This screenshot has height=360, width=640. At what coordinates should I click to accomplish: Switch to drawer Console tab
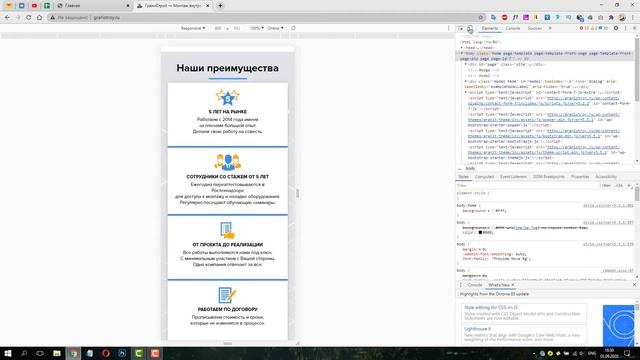tap(475, 285)
